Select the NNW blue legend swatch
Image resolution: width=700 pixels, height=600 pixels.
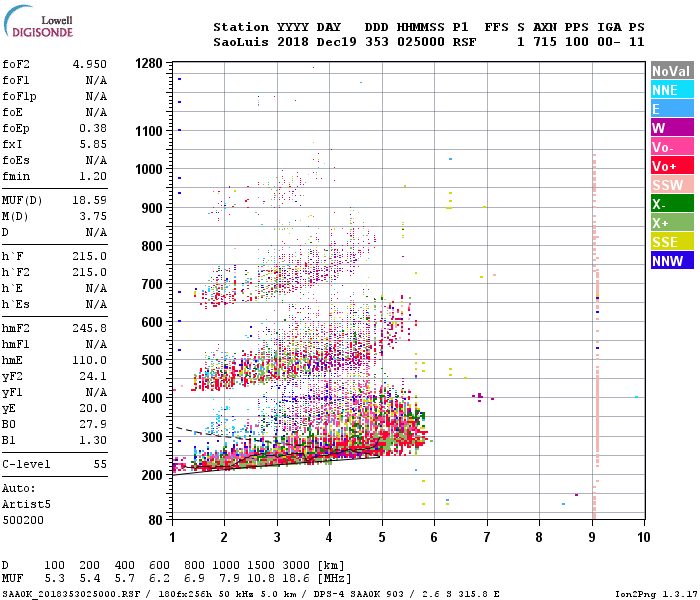tap(672, 261)
